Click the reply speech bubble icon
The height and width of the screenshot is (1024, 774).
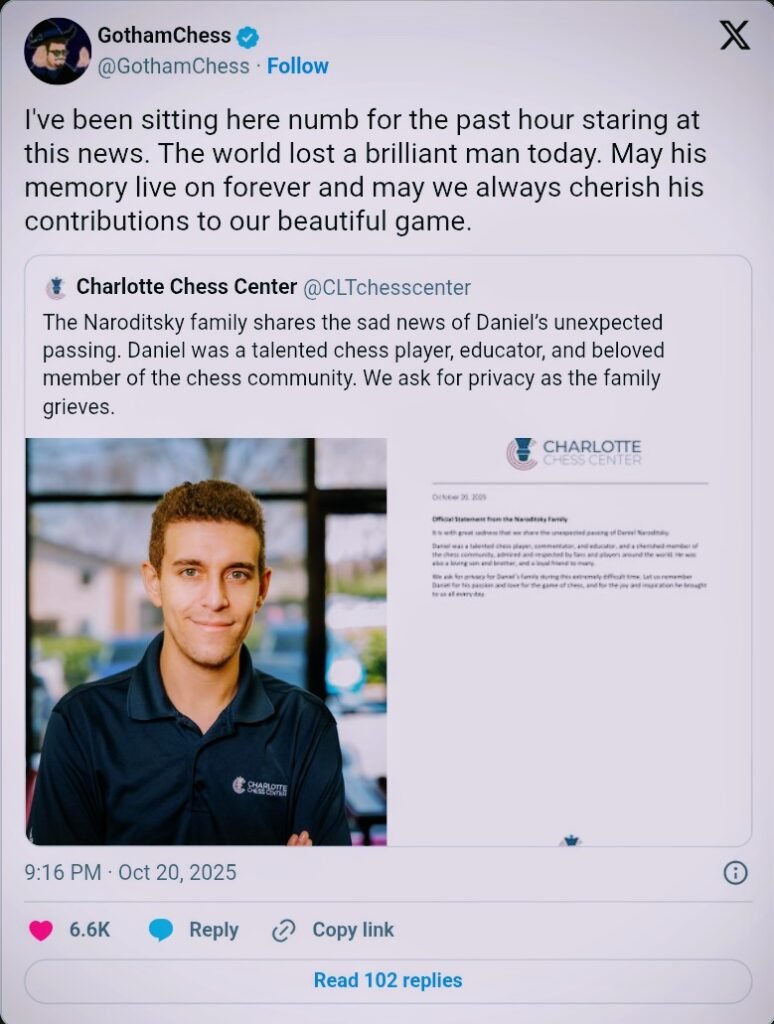click(161, 930)
